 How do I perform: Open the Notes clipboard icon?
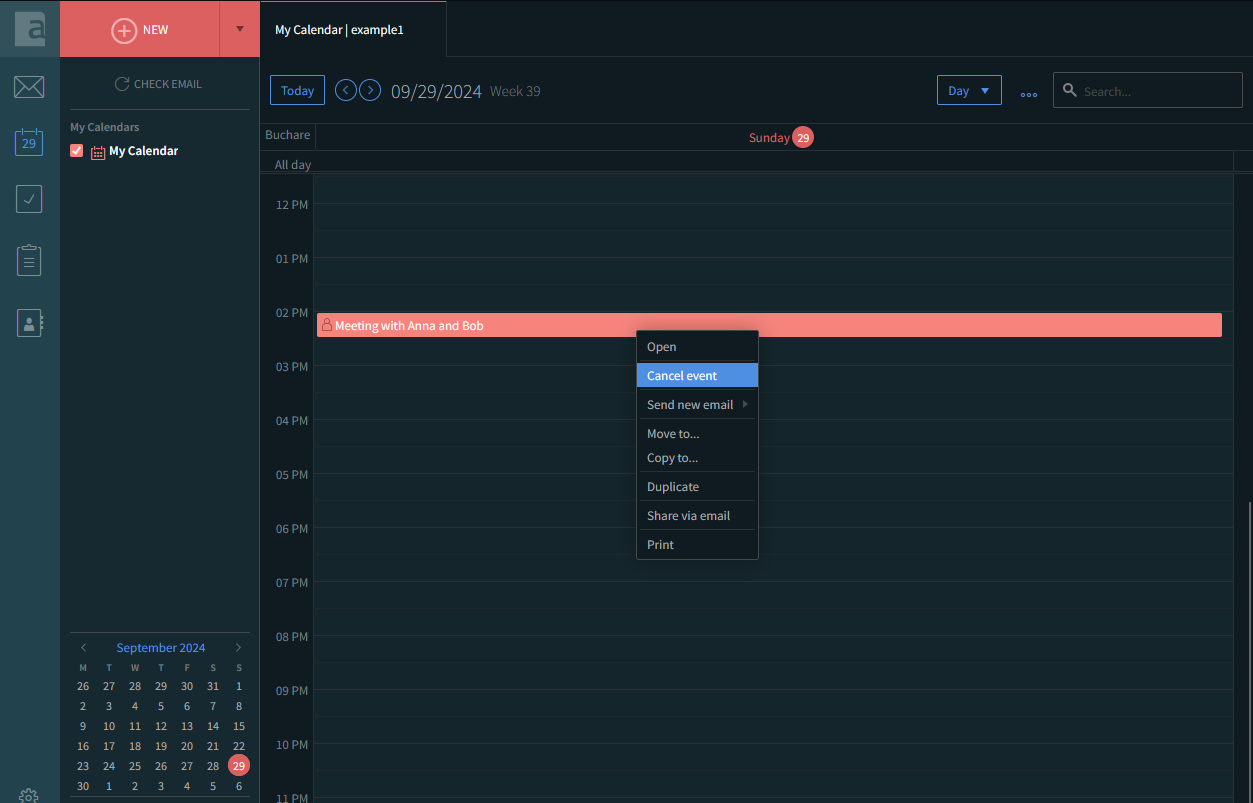(29, 260)
